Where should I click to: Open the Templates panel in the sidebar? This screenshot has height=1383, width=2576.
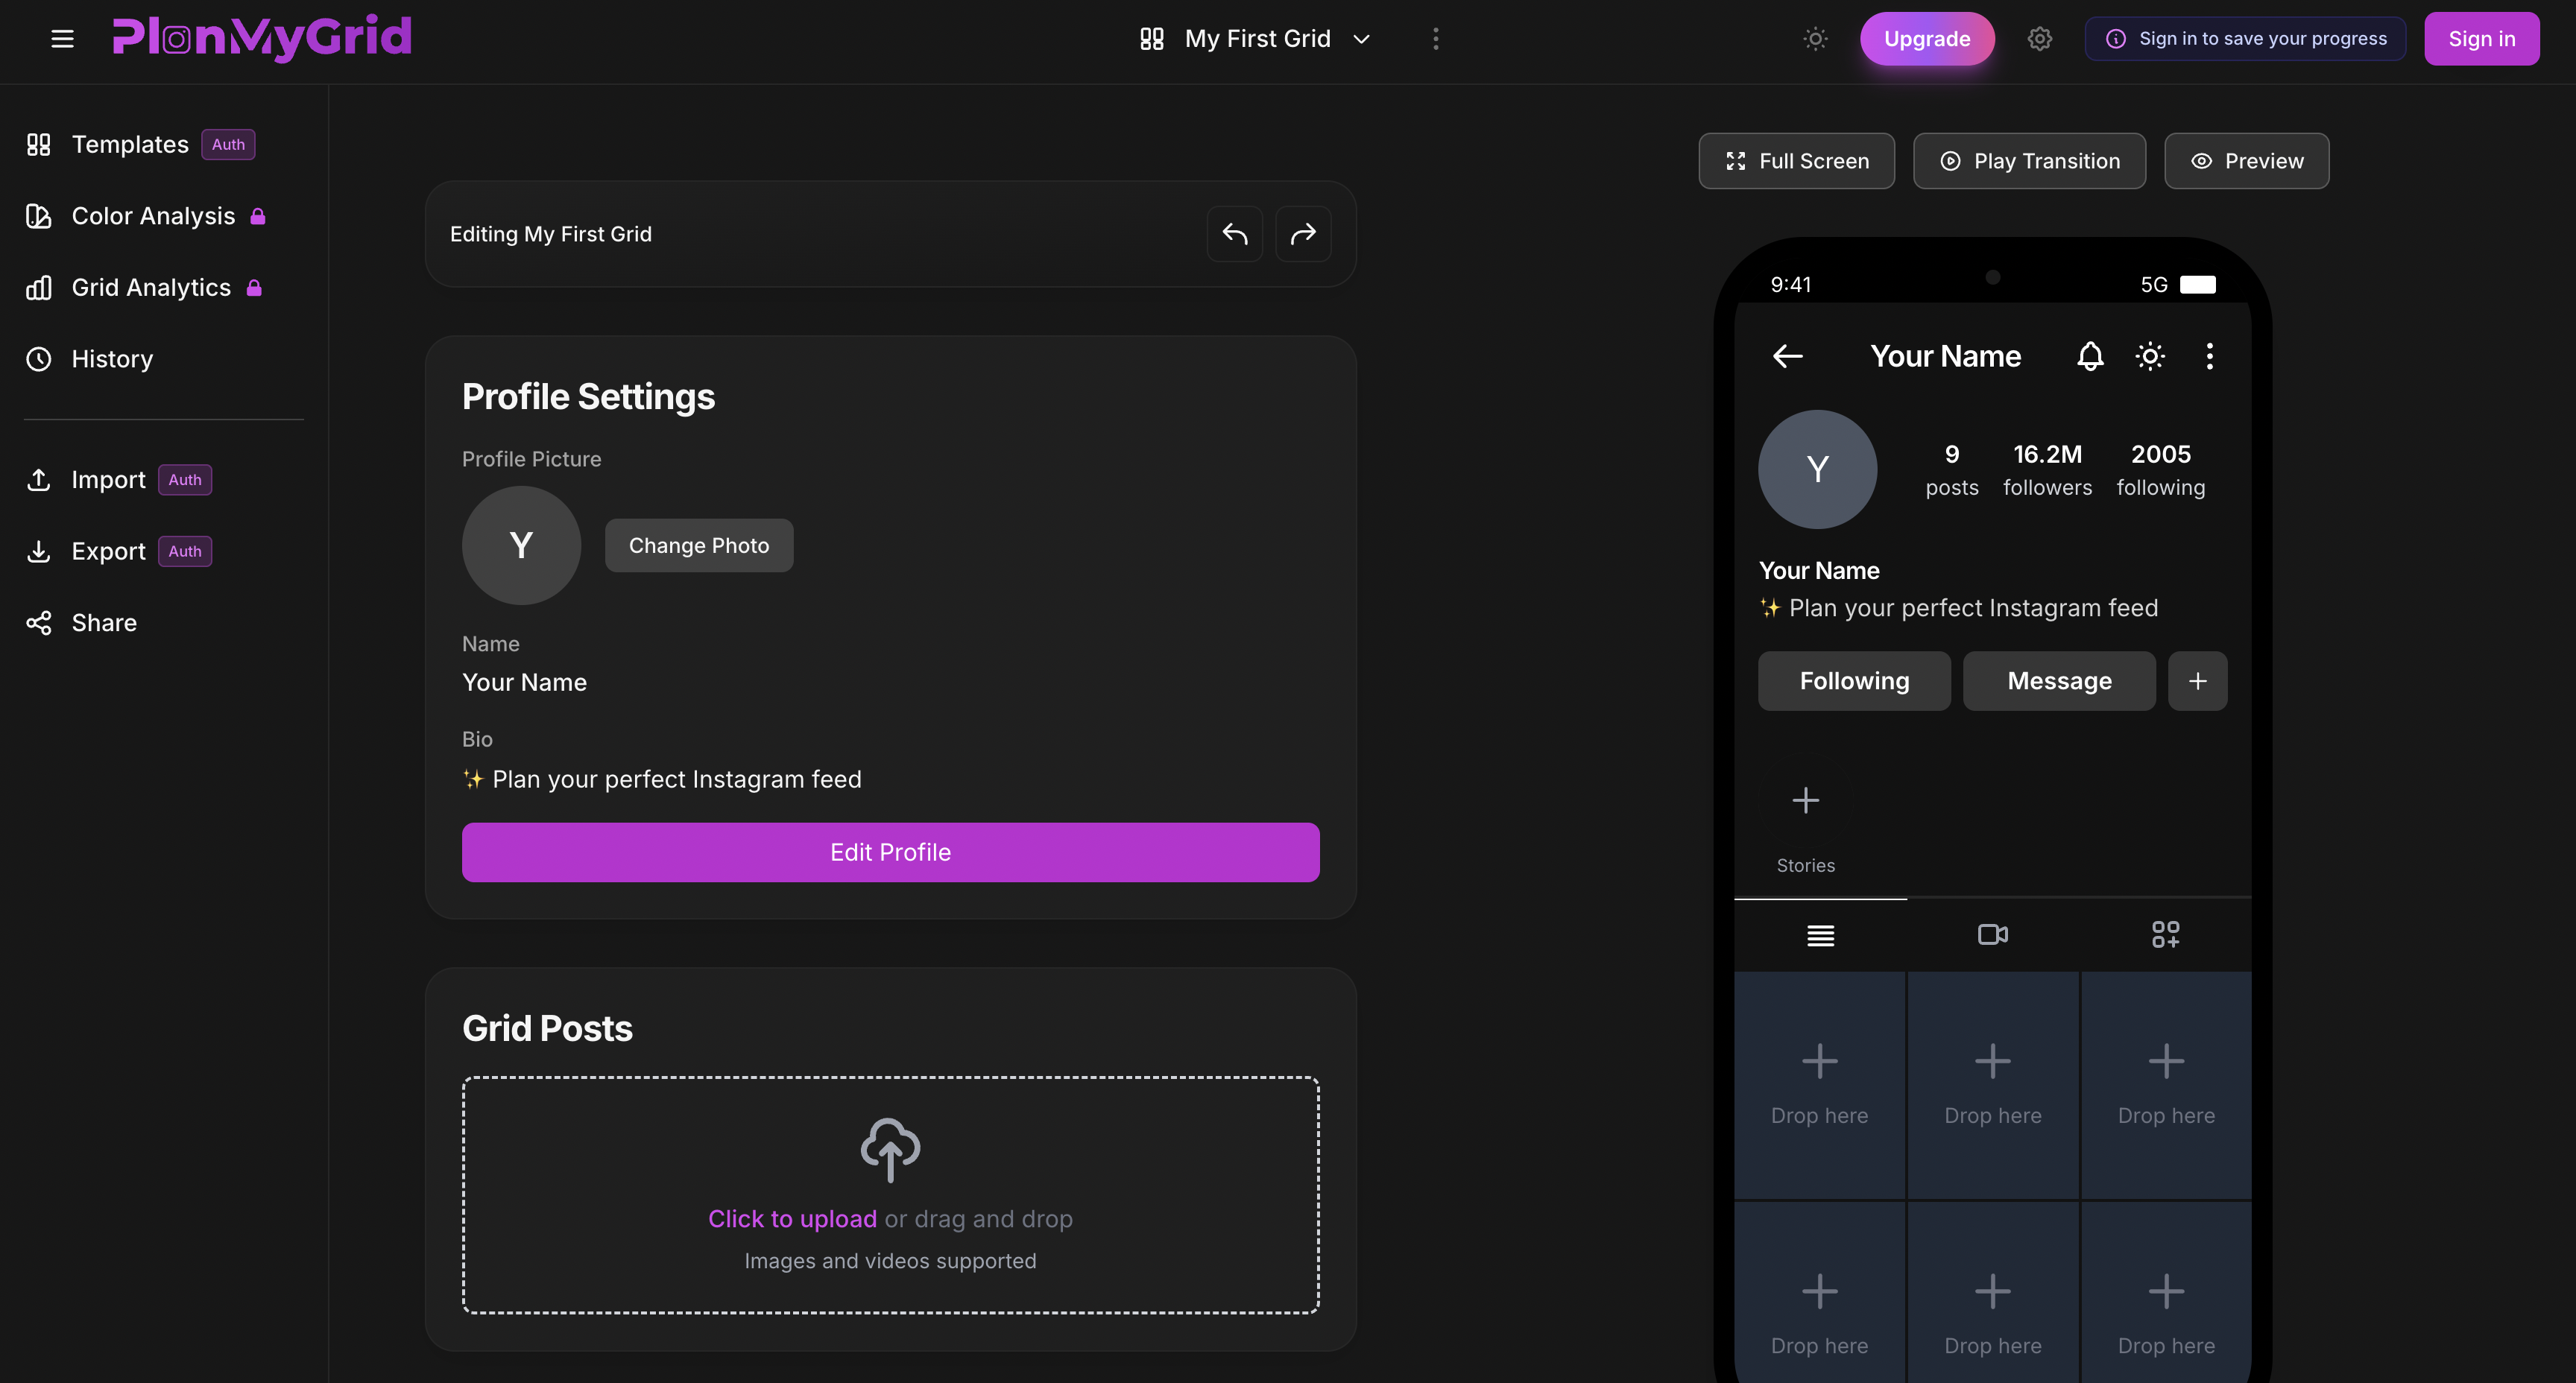(129, 144)
